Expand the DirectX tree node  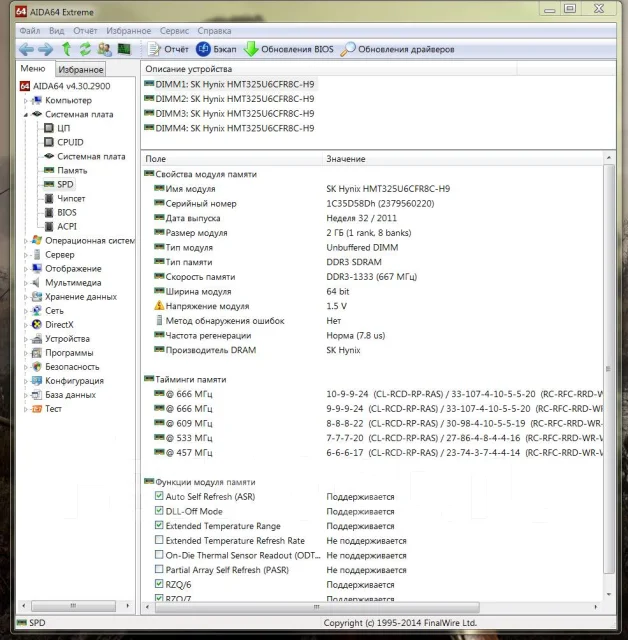(25, 325)
